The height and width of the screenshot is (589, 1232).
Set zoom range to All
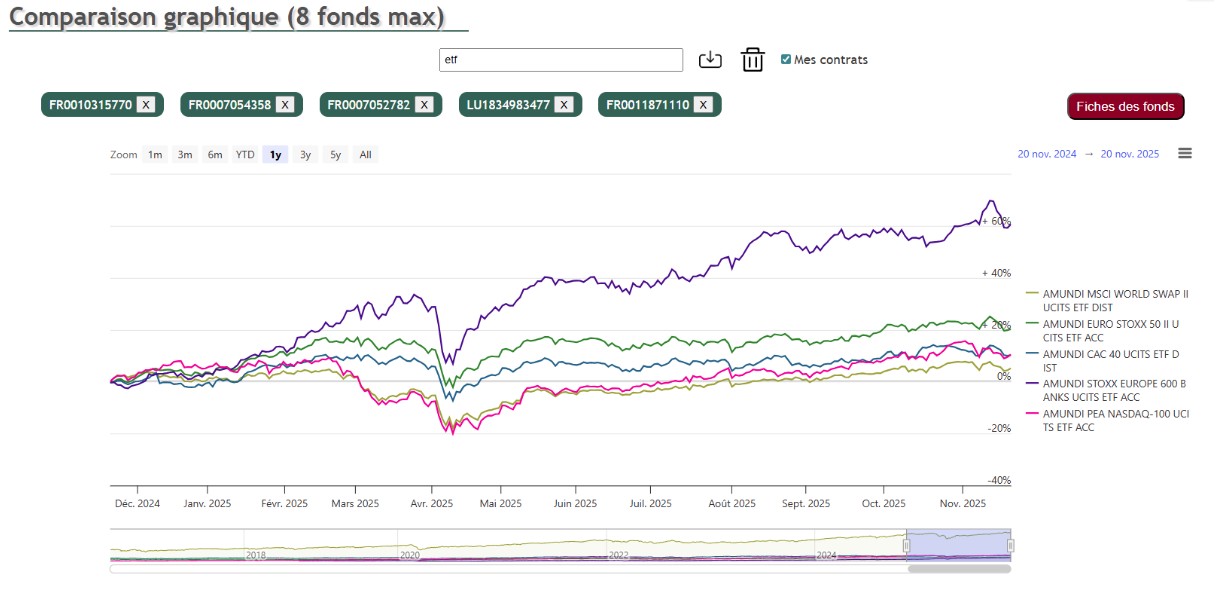(366, 155)
